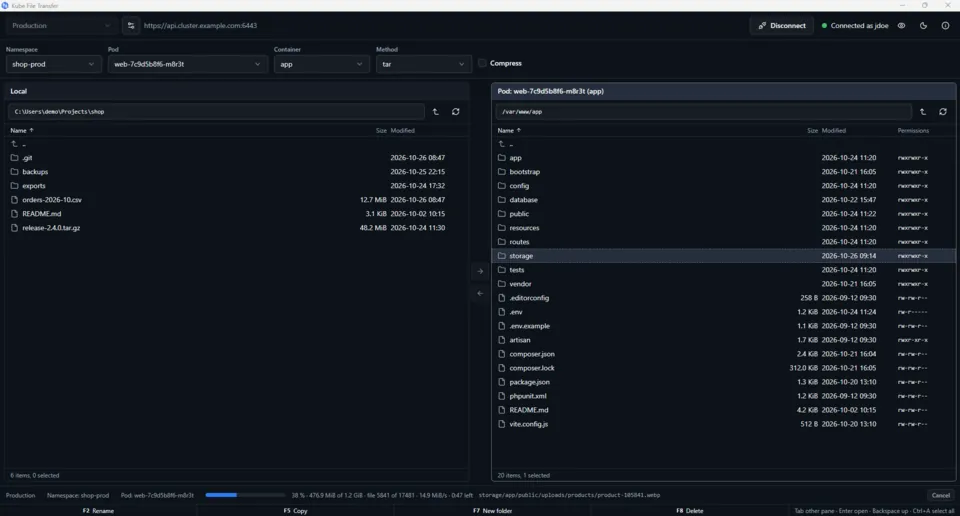The height and width of the screenshot is (516, 960).
Task: Select the exports folder icon
Action: click(14, 186)
